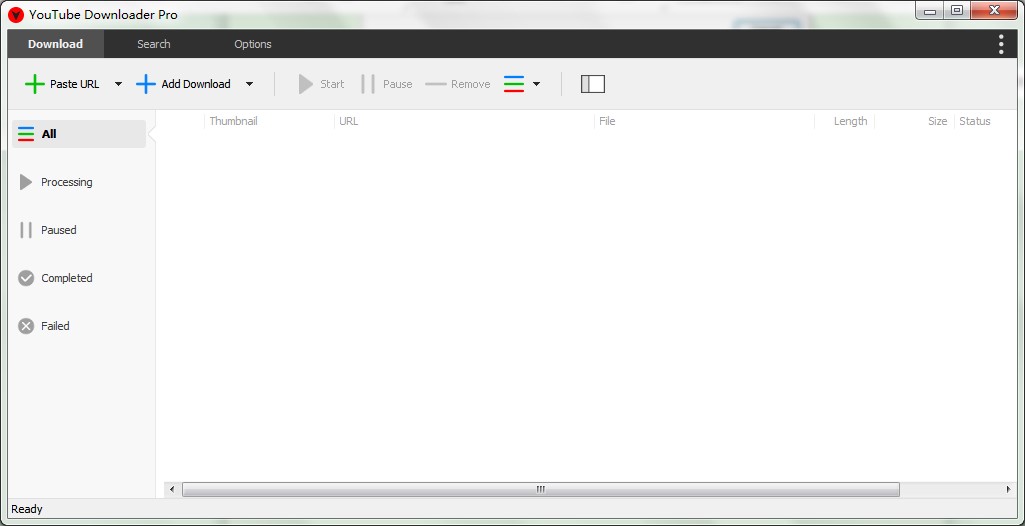Click the green plus Paste URL icon
This screenshot has width=1025, height=526.
pos(35,84)
